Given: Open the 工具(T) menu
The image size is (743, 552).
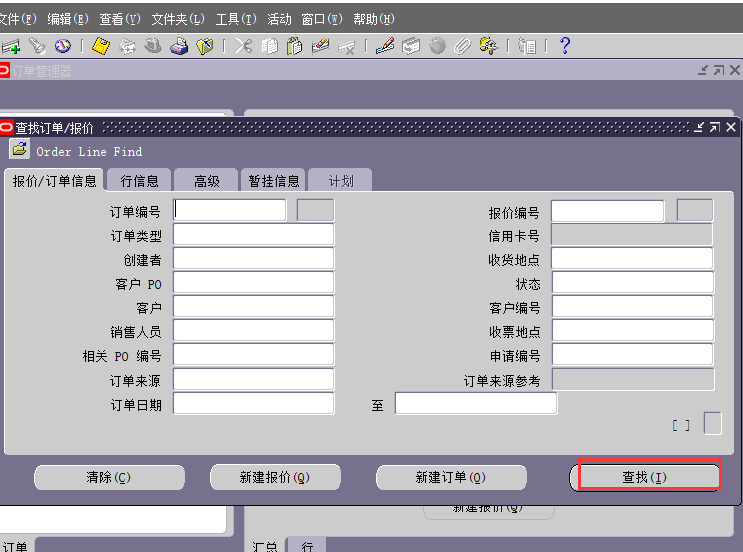Looking at the screenshot, I should (236, 19).
